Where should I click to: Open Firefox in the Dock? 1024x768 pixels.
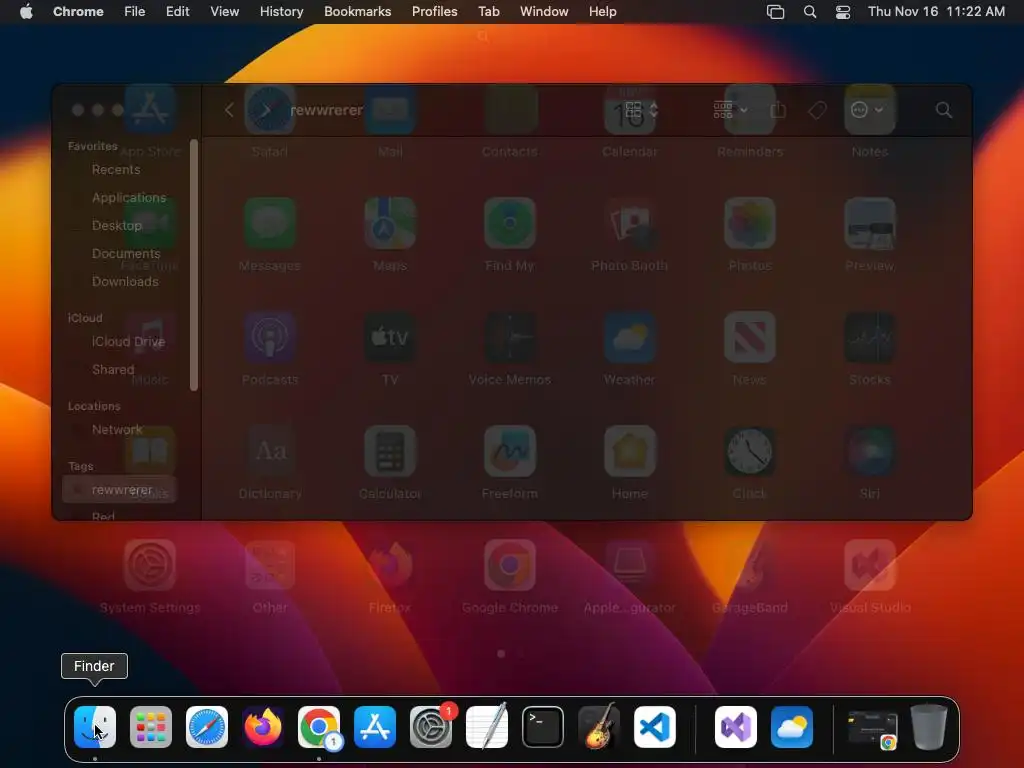[x=263, y=727]
